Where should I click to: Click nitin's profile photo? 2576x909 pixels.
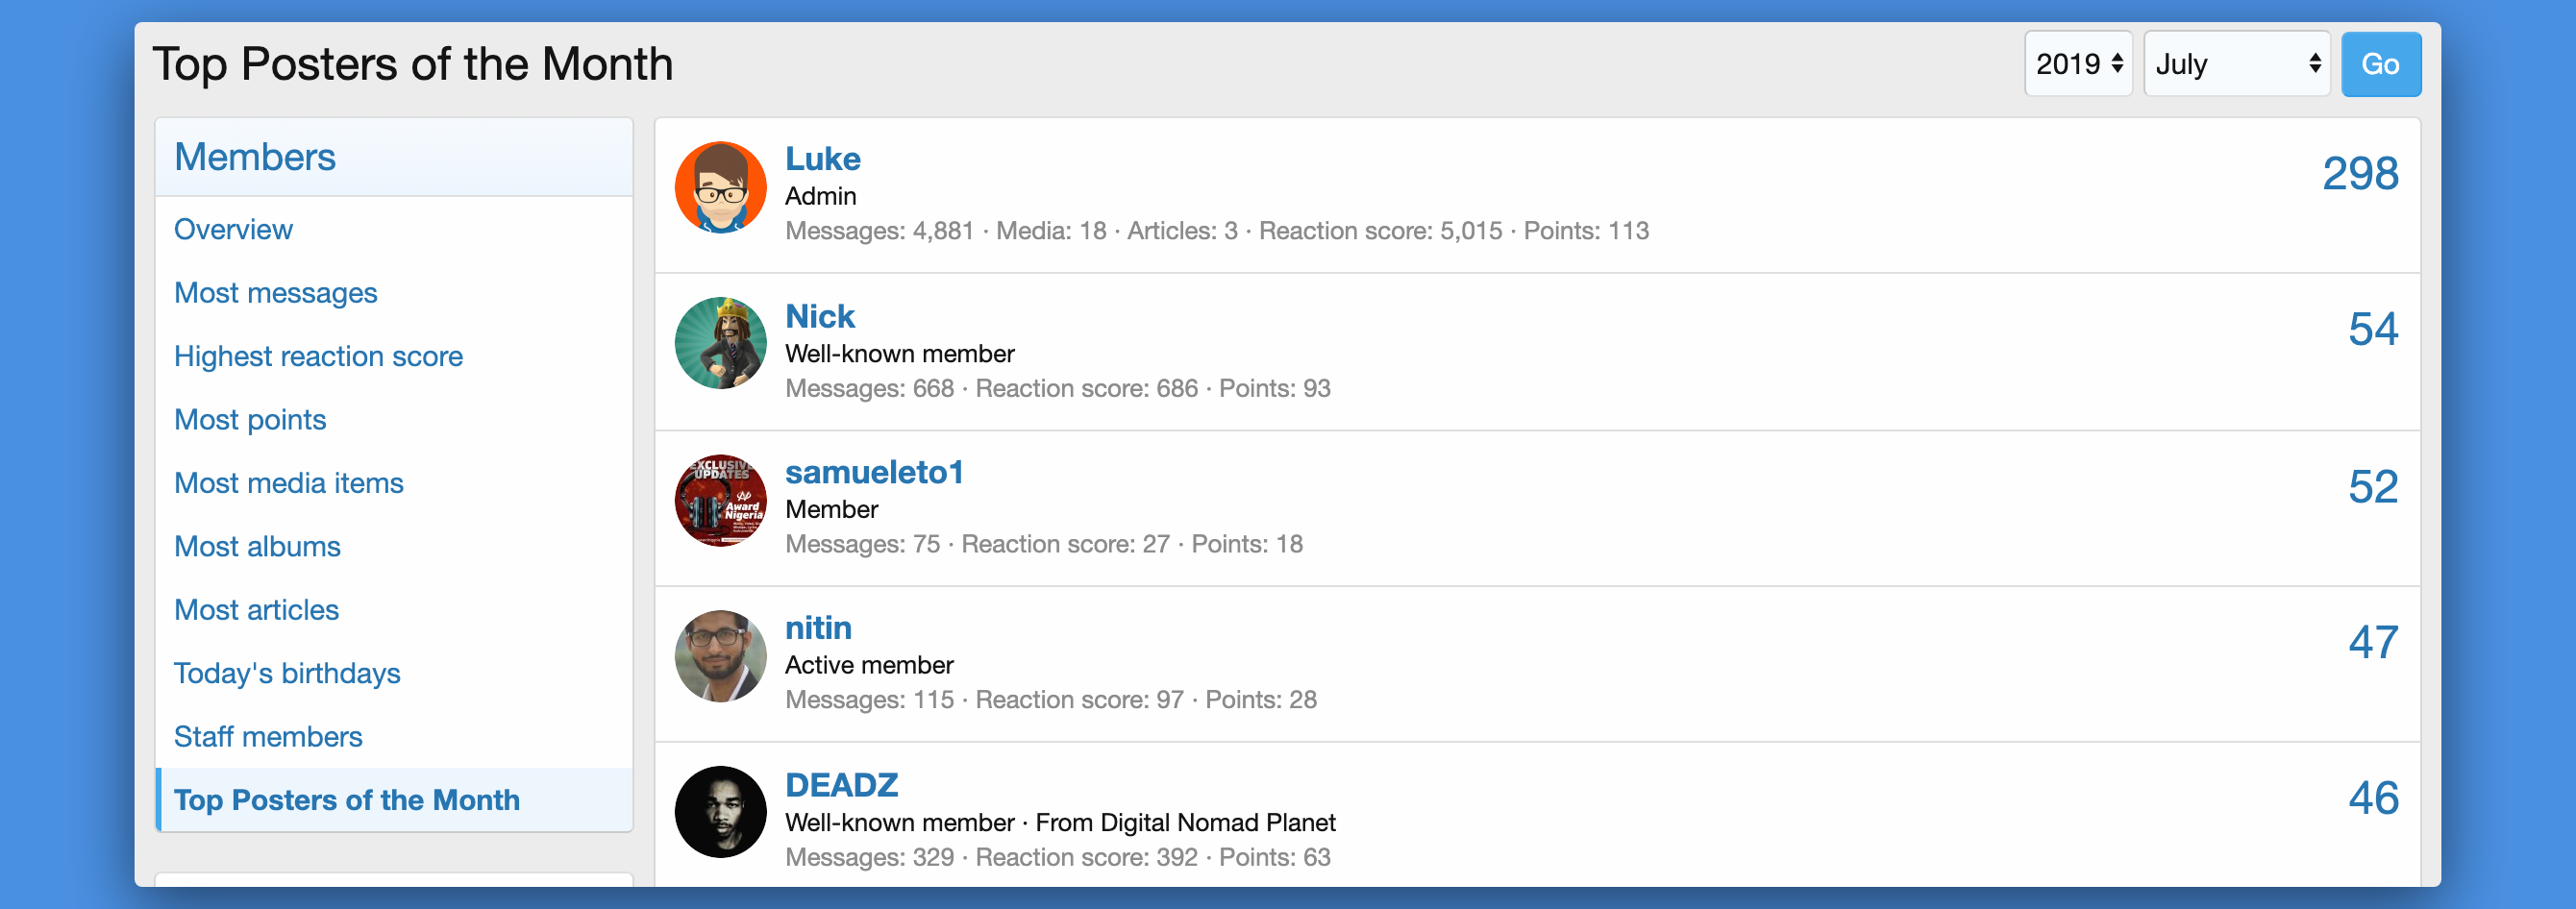[x=720, y=656]
